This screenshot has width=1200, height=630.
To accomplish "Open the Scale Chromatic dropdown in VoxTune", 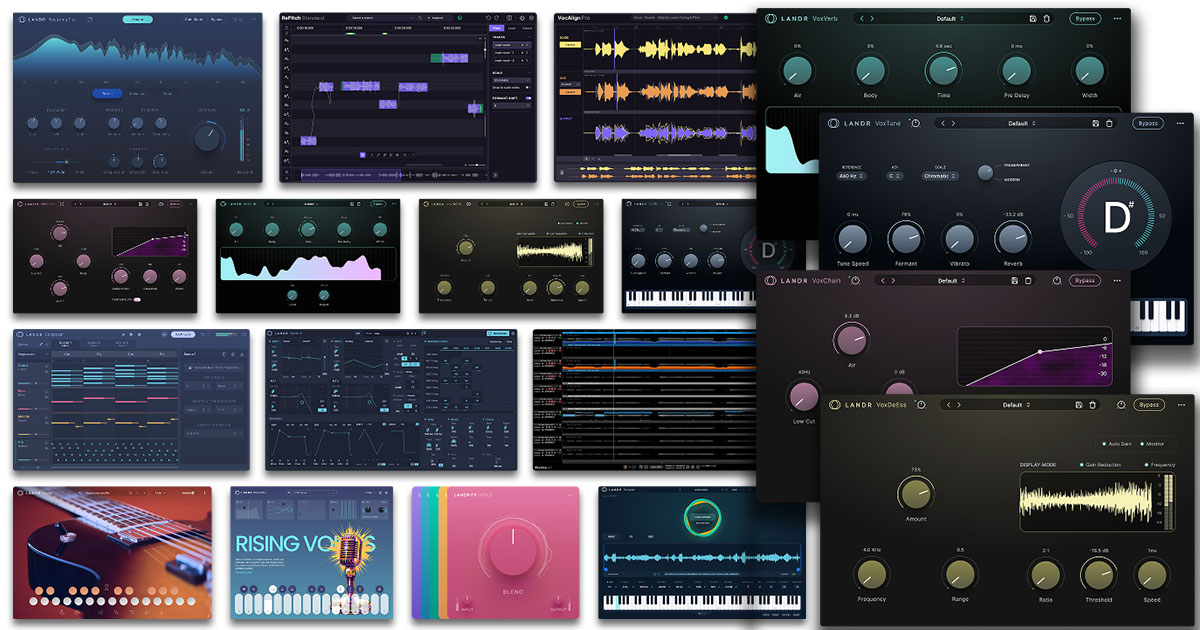I will (940, 176).
